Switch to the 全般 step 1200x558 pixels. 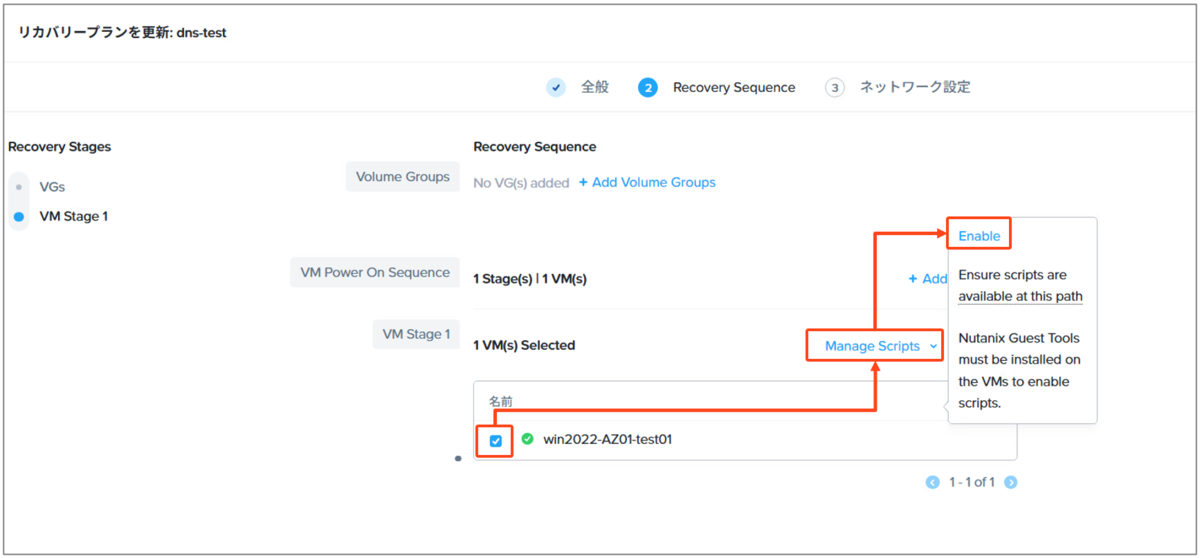coord(595,87)
